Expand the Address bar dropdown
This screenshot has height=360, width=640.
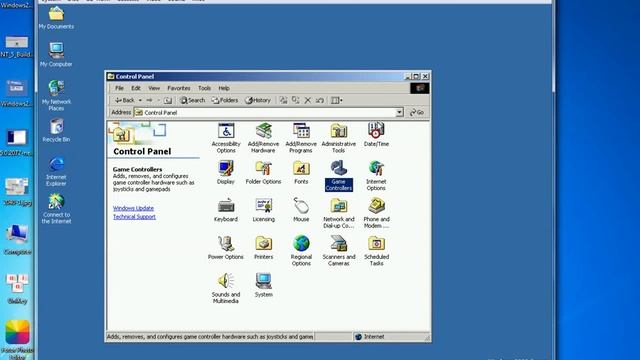(x=399, y=112)
